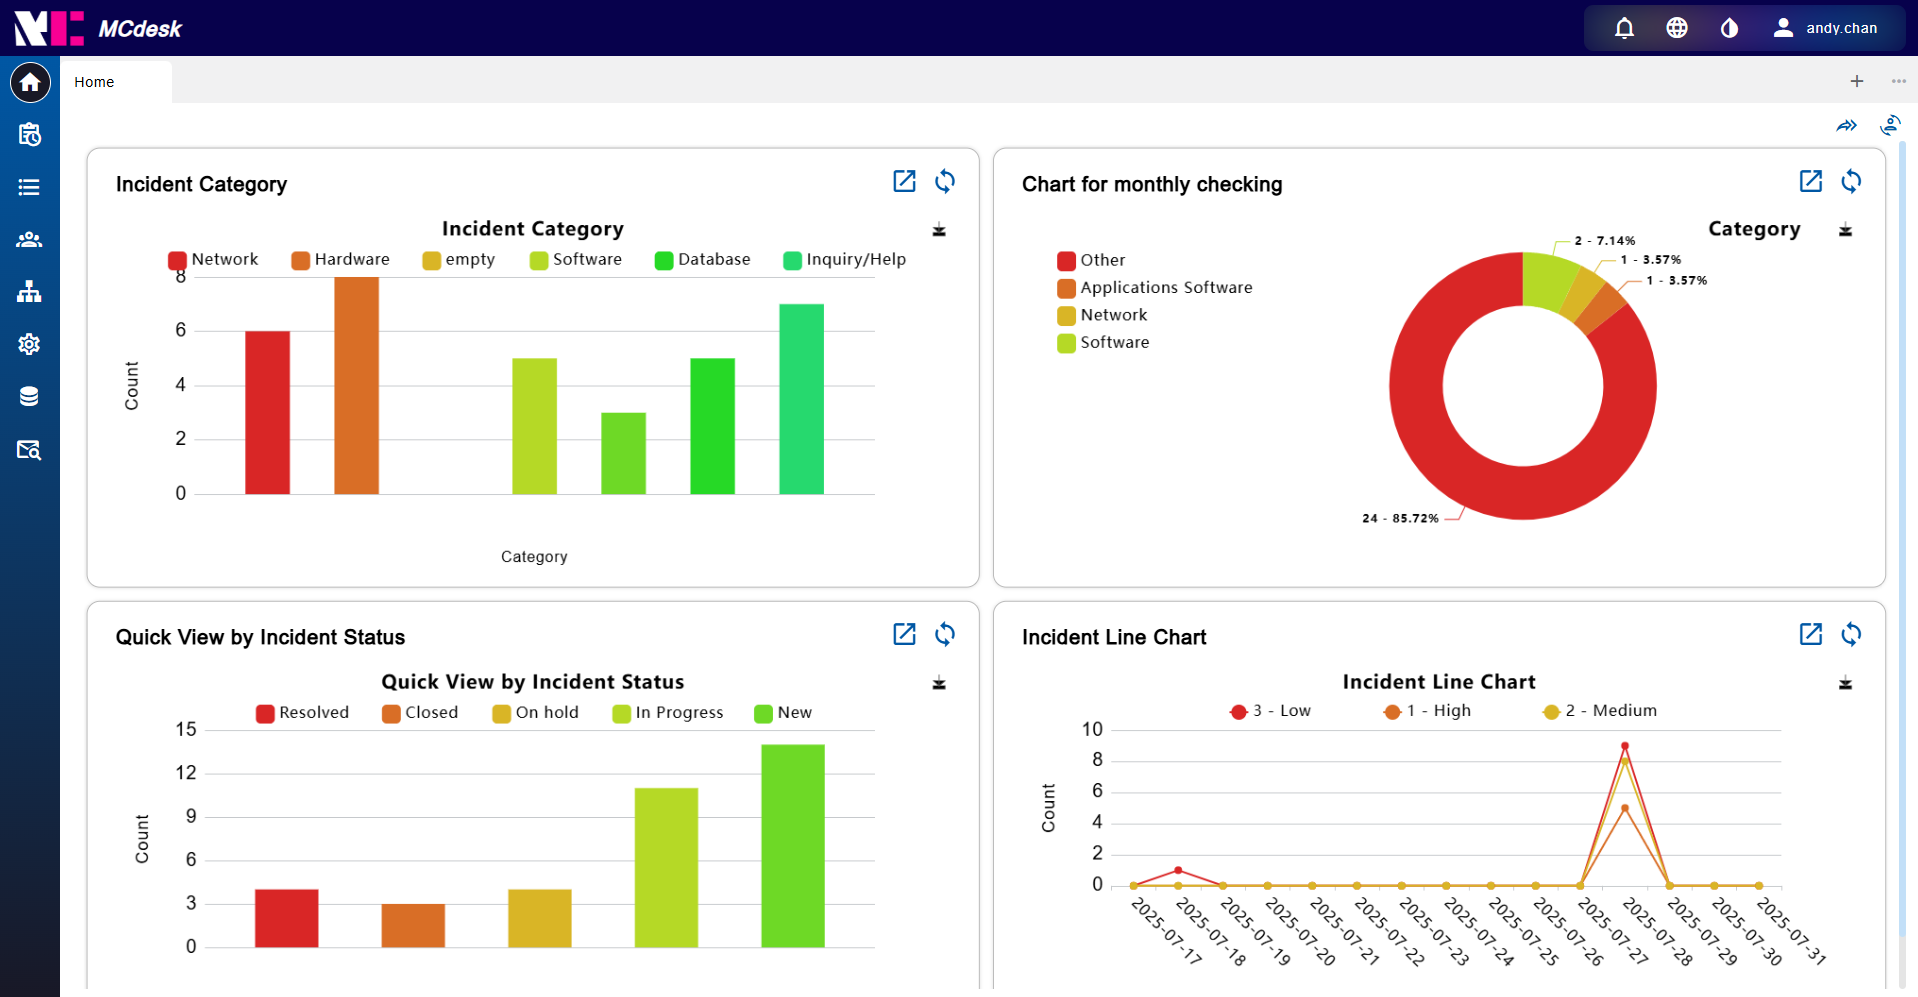Click the Inquiry/Help bar in Incident Category

click(801, 399)
